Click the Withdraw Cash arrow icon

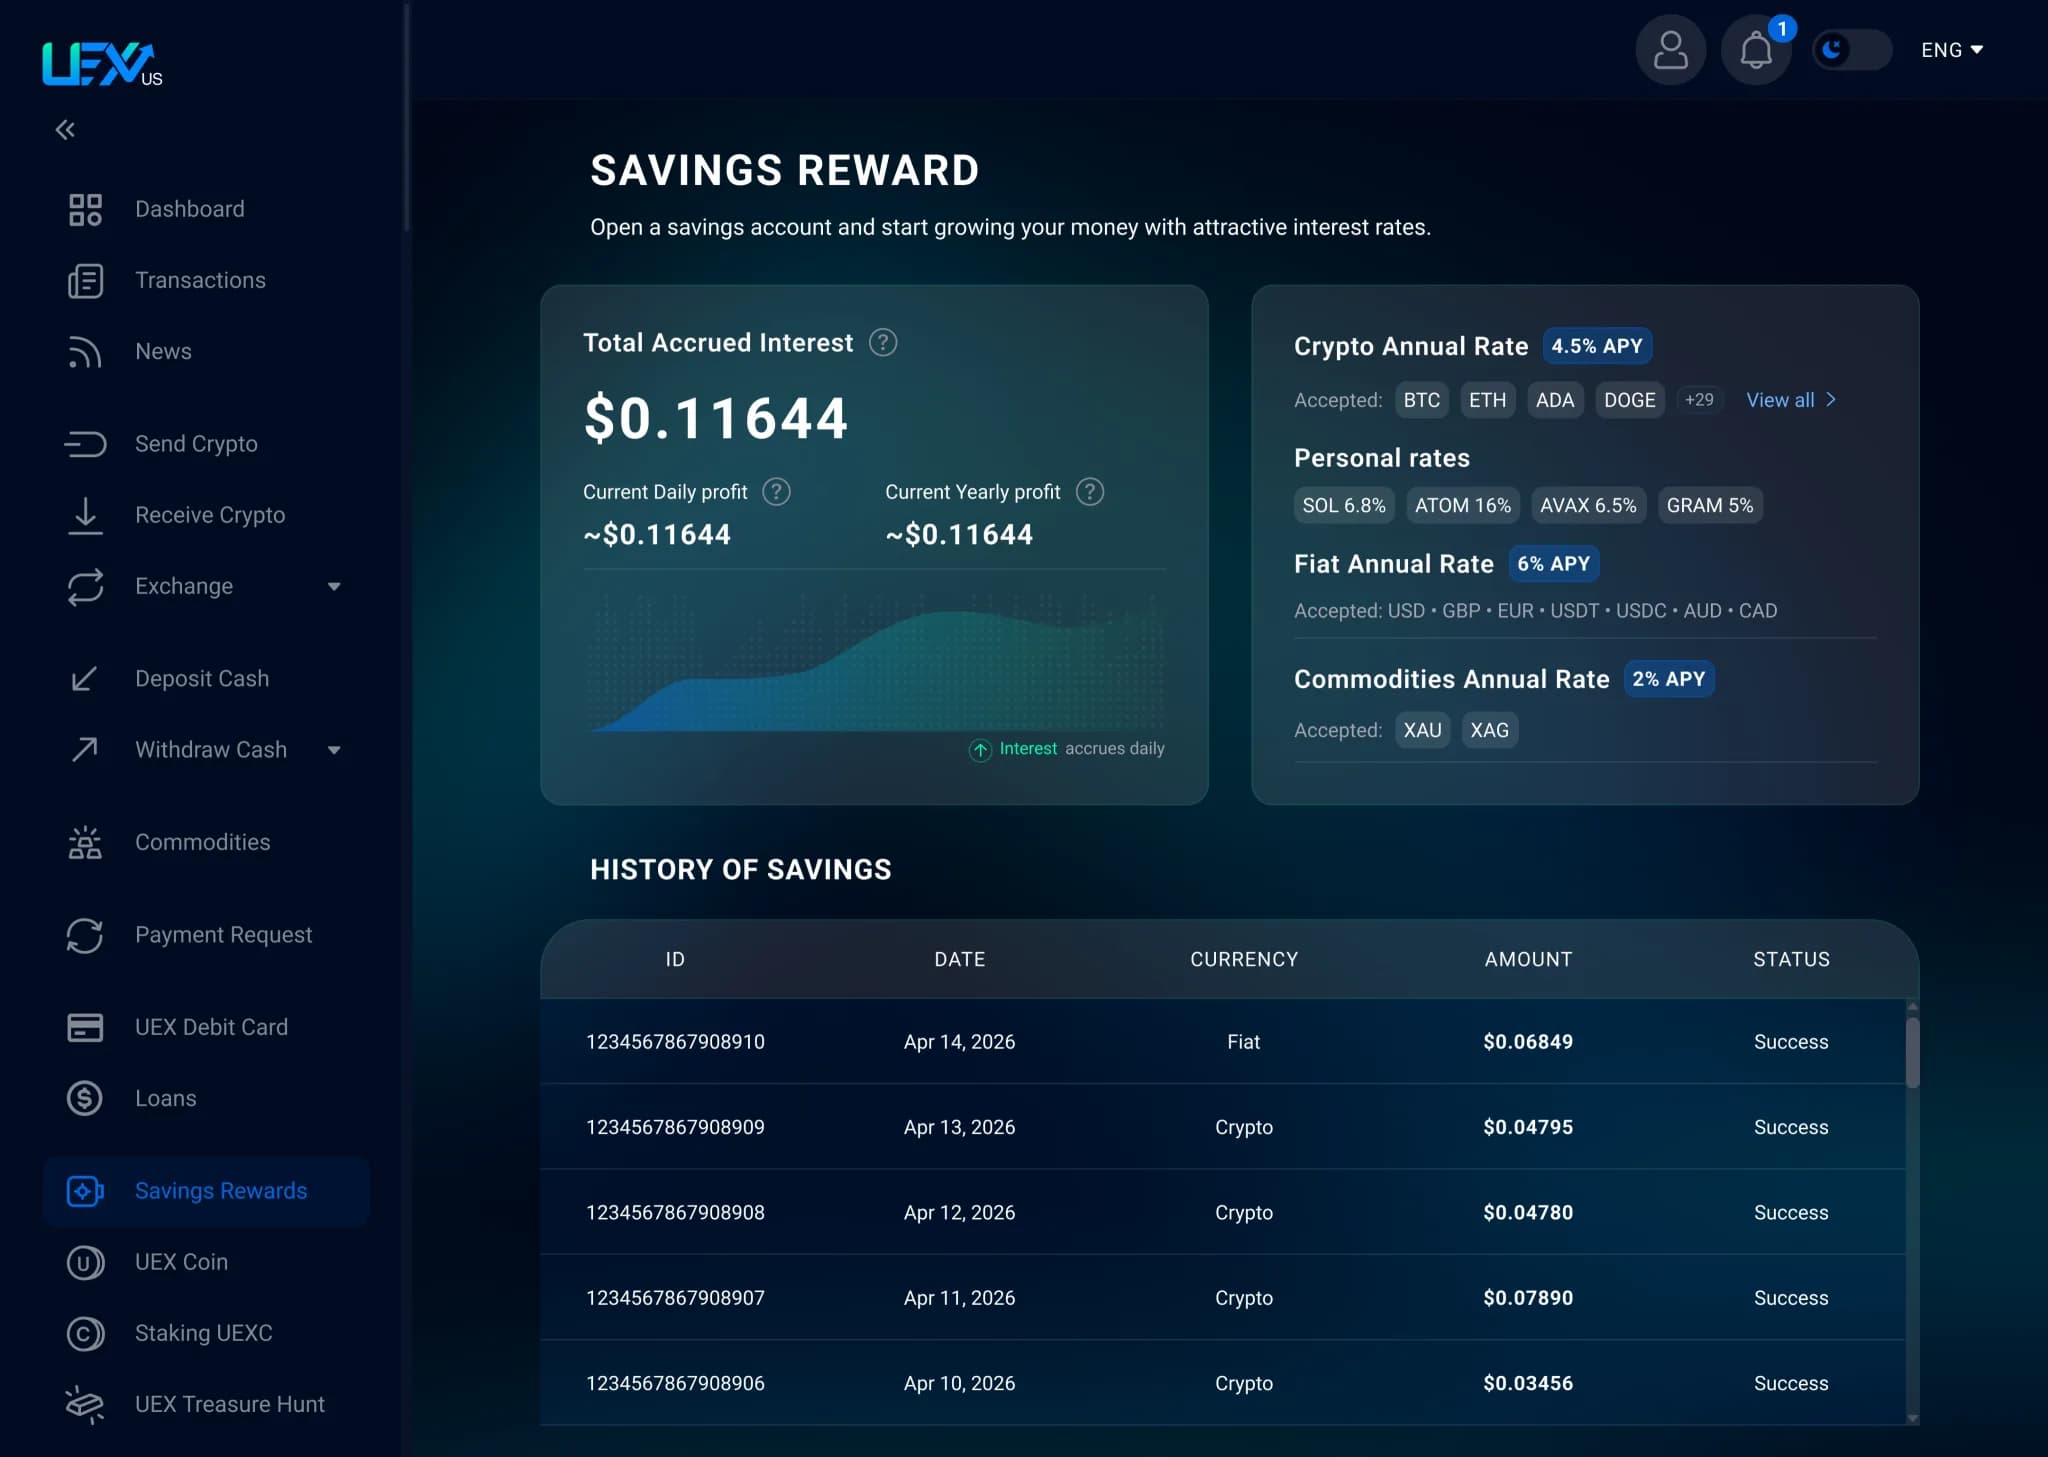(x=85, y=750)
